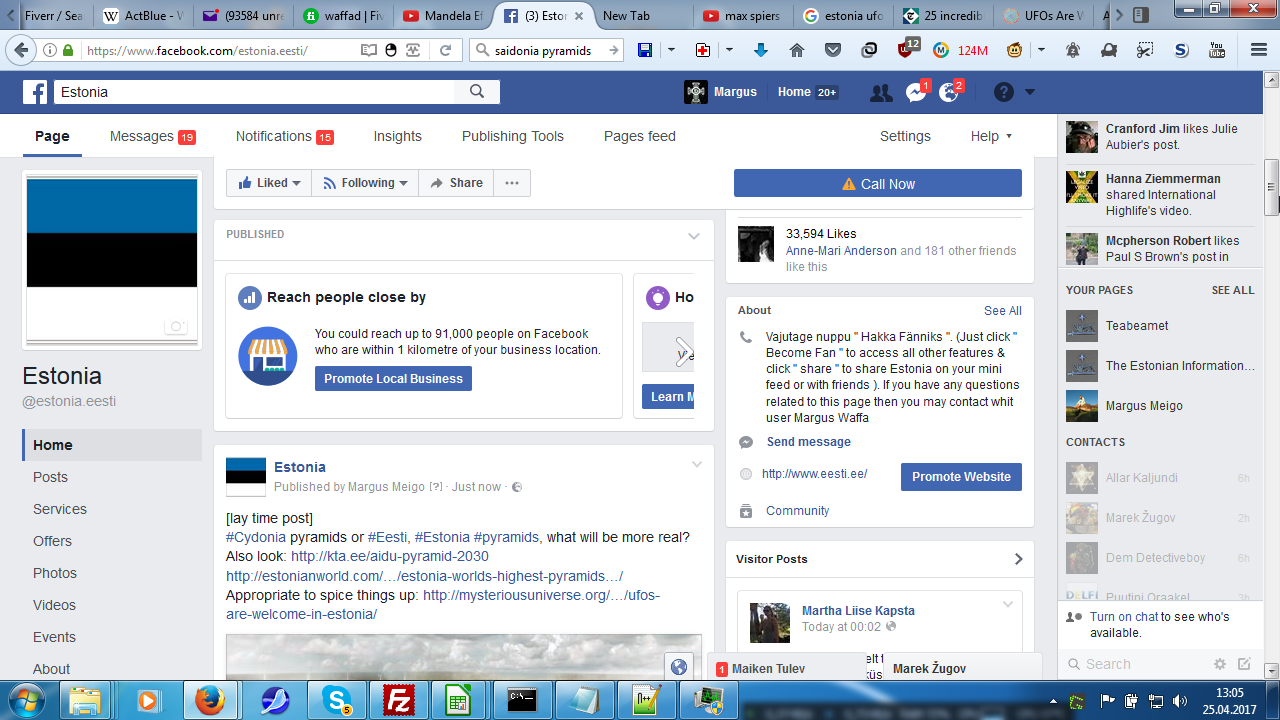Open chat settings gear icon
The width and height of the screenshot is (1280, 720).
point(1220,664)
